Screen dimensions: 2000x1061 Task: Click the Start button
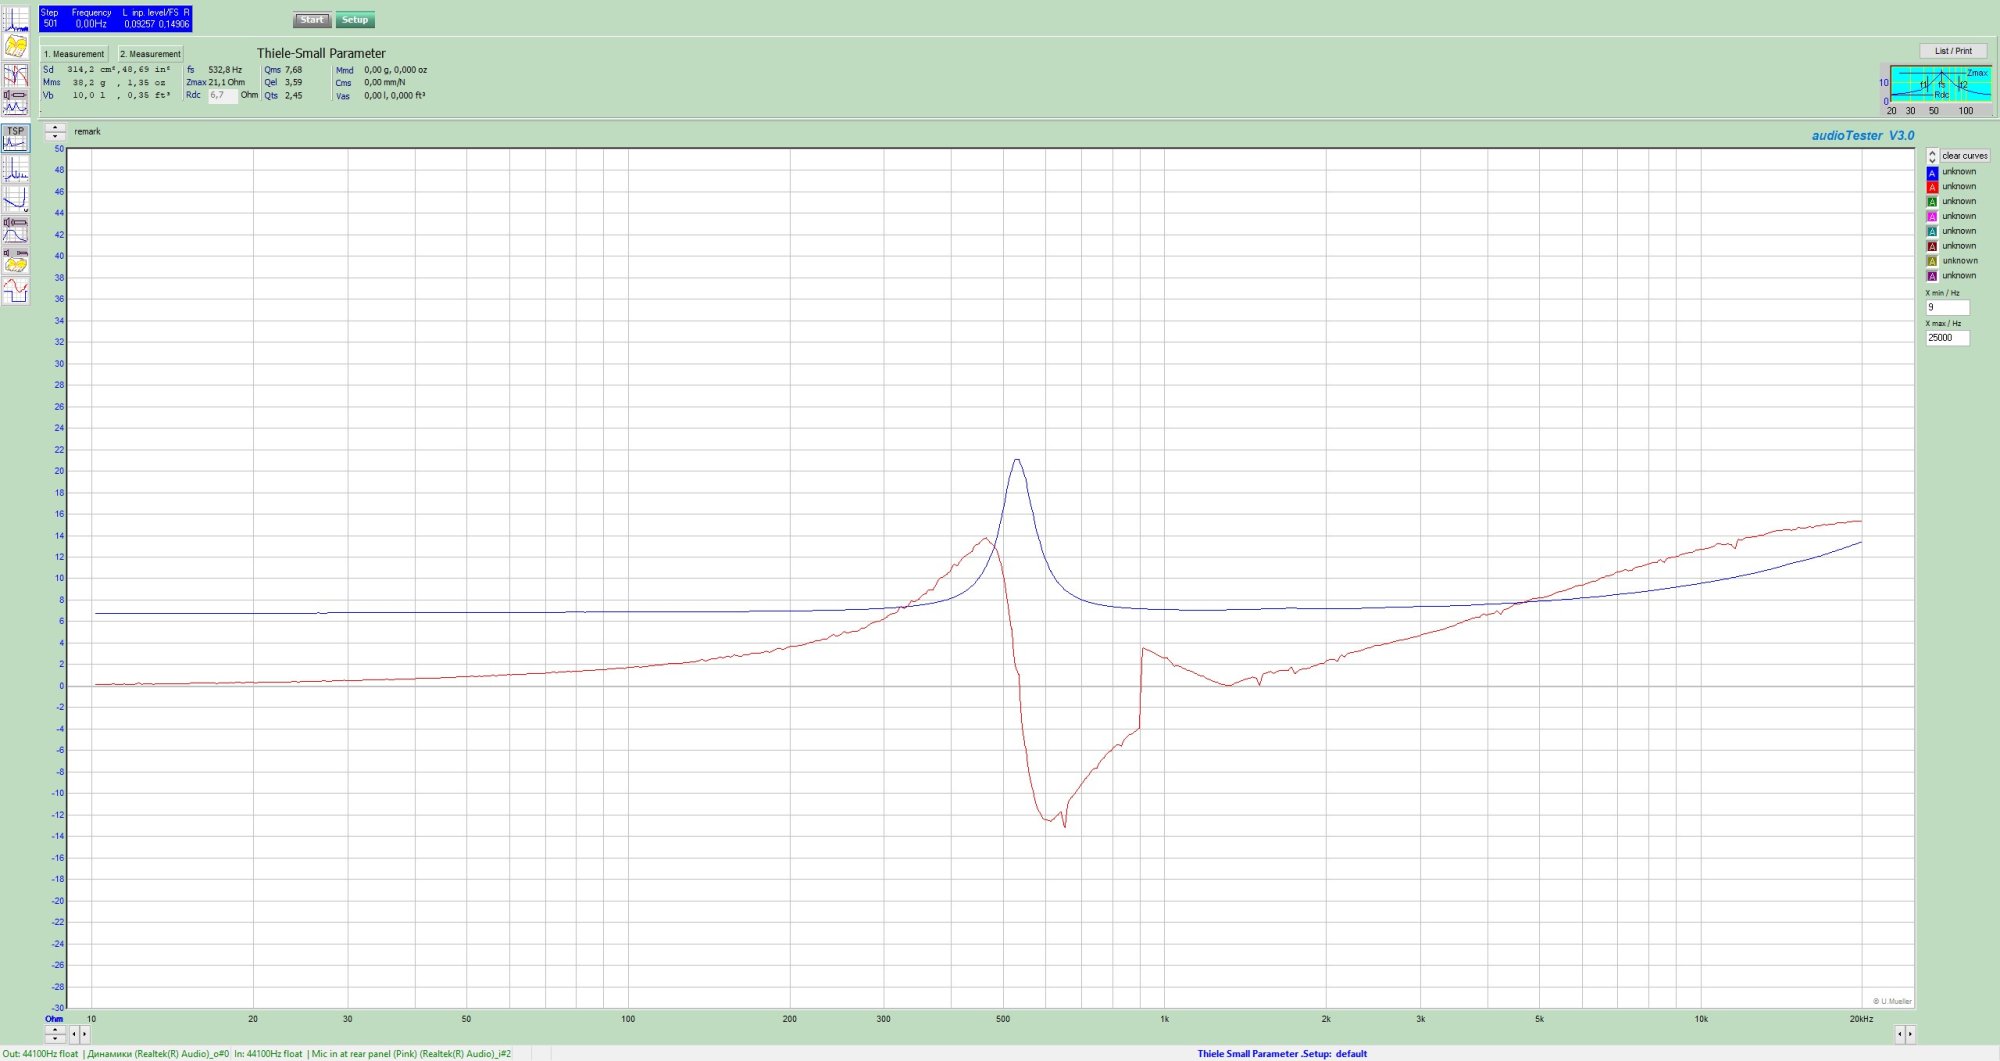[312, 20]
